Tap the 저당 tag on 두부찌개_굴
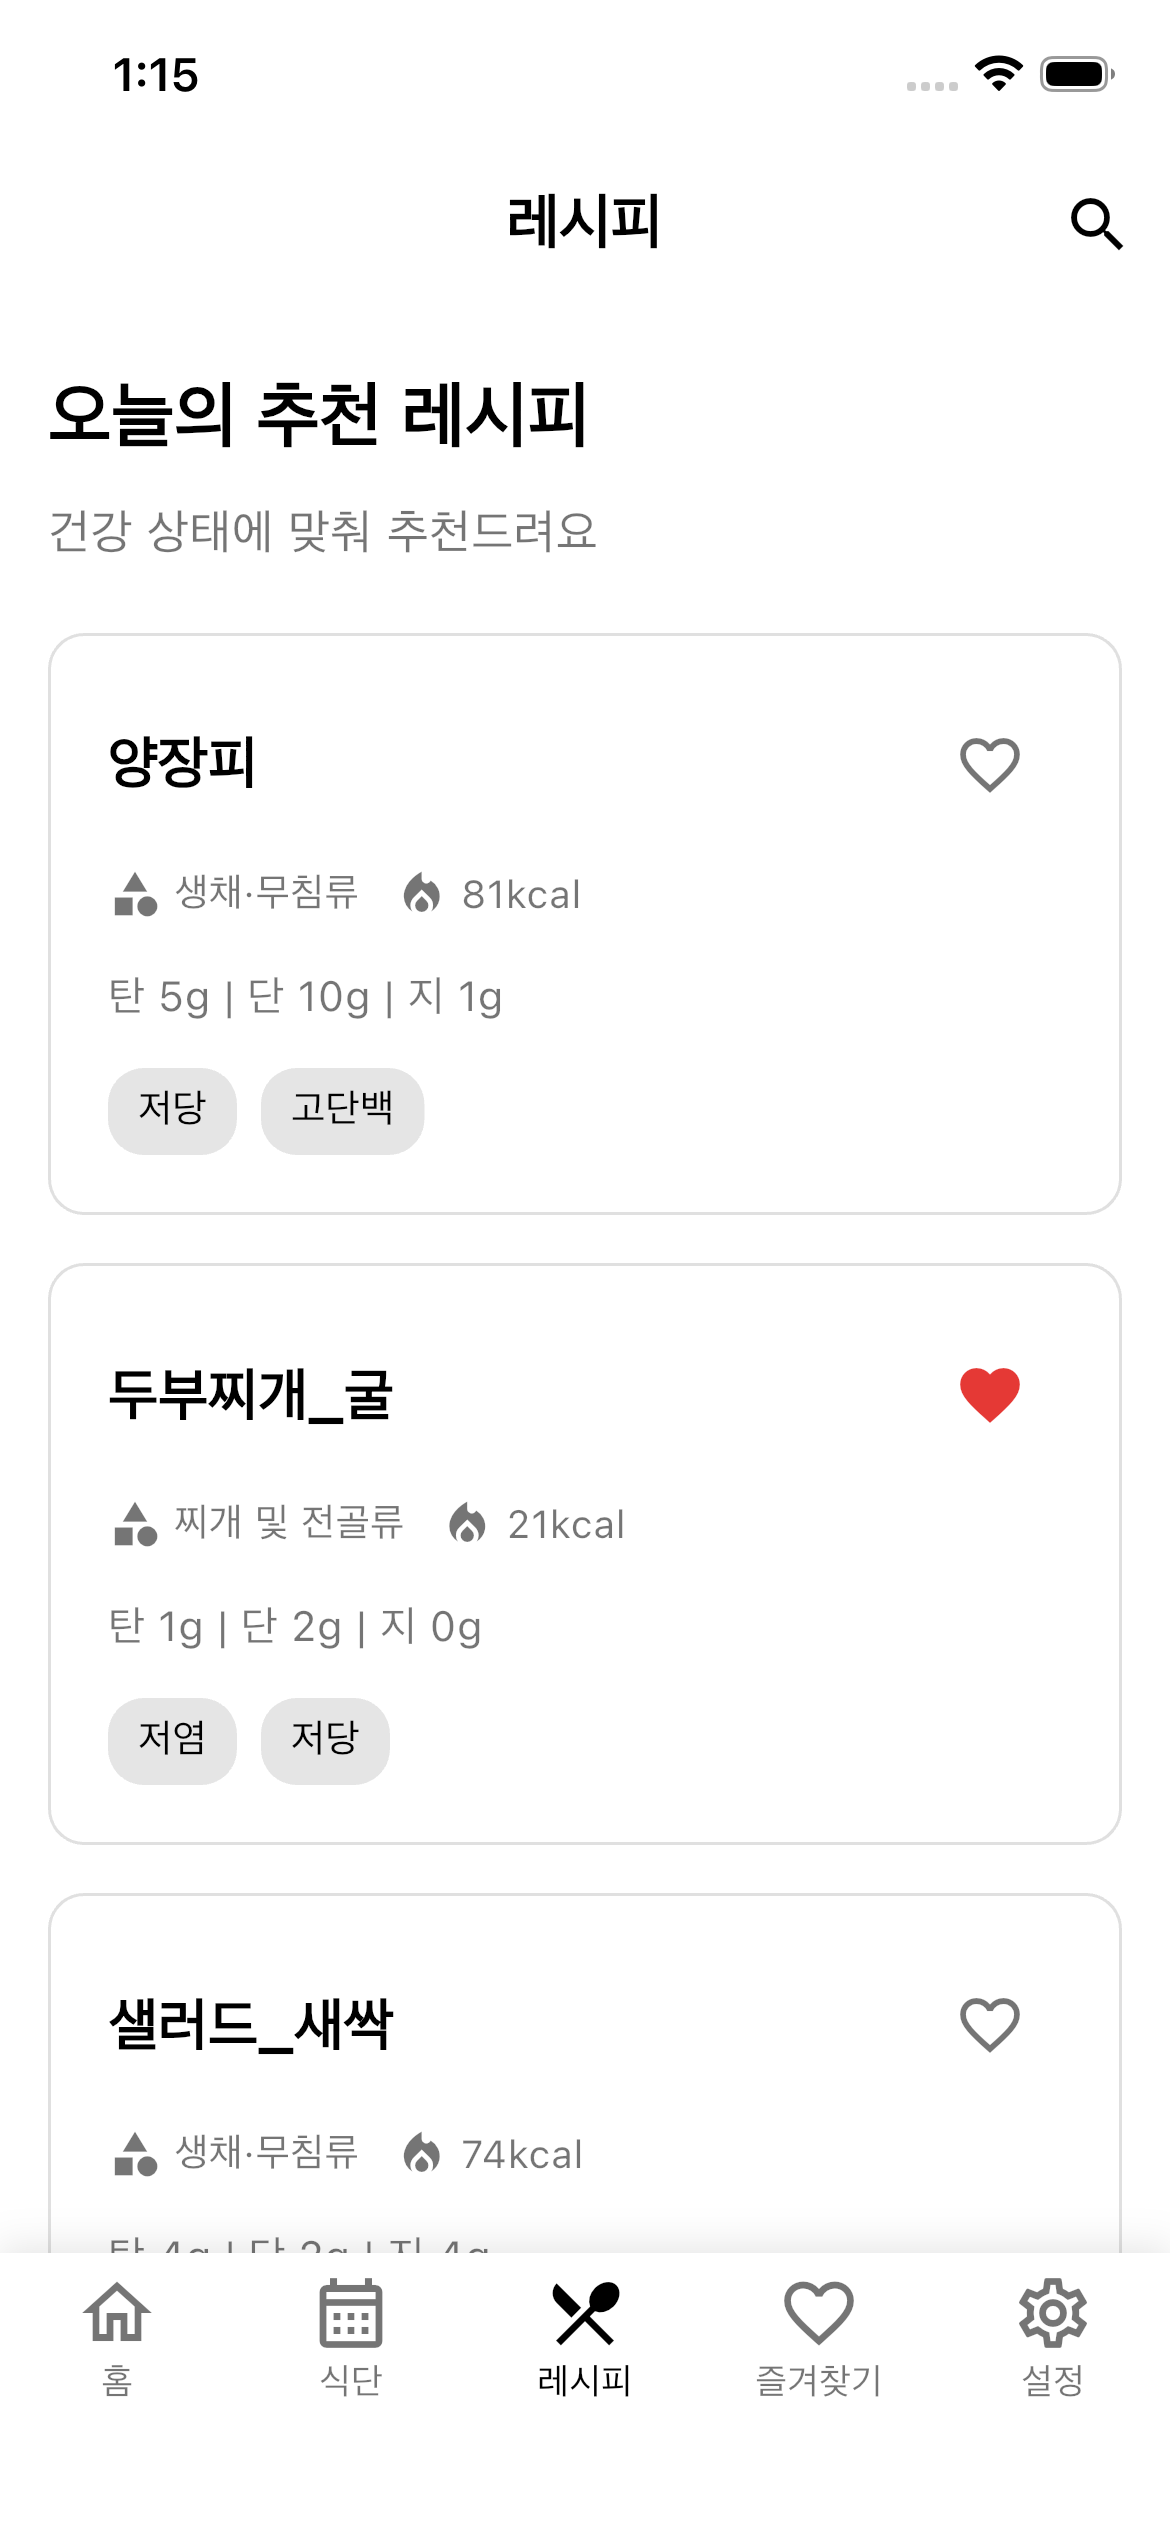This screenshot has width=1170, height=2532. (325, 1740)
